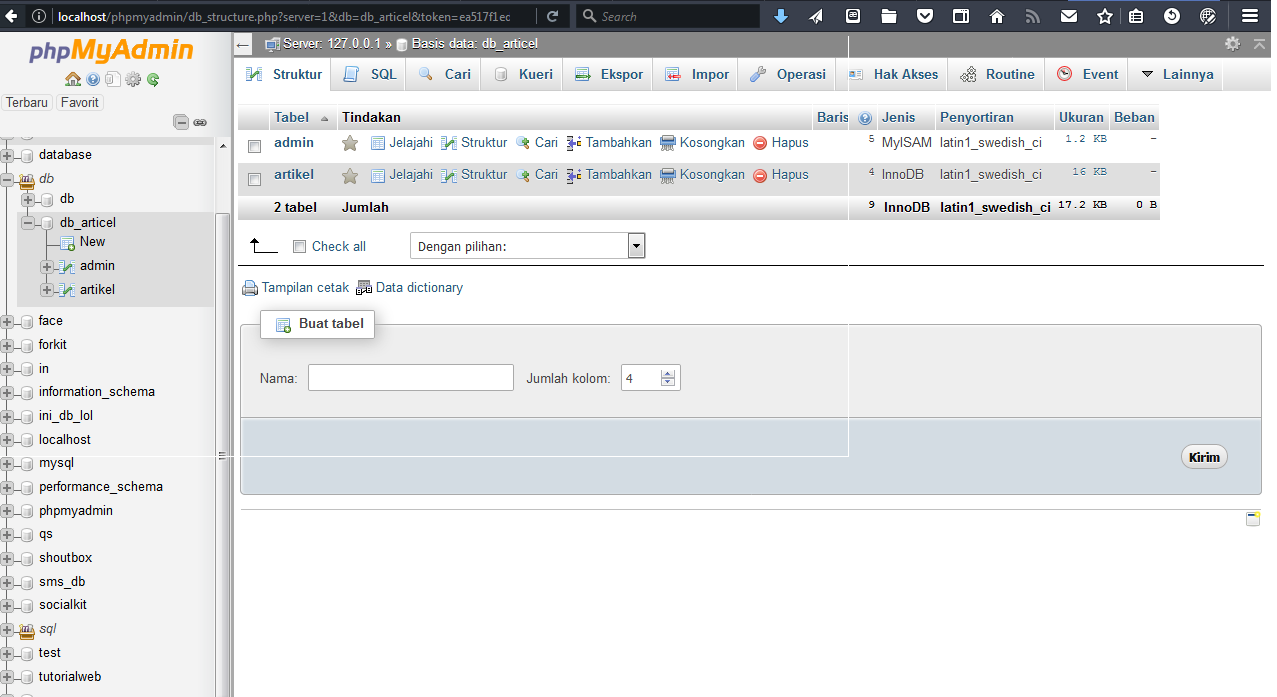Check the admin table row checkbox
The width and height of the screenshot is (1277, 697).
[253, 142]
